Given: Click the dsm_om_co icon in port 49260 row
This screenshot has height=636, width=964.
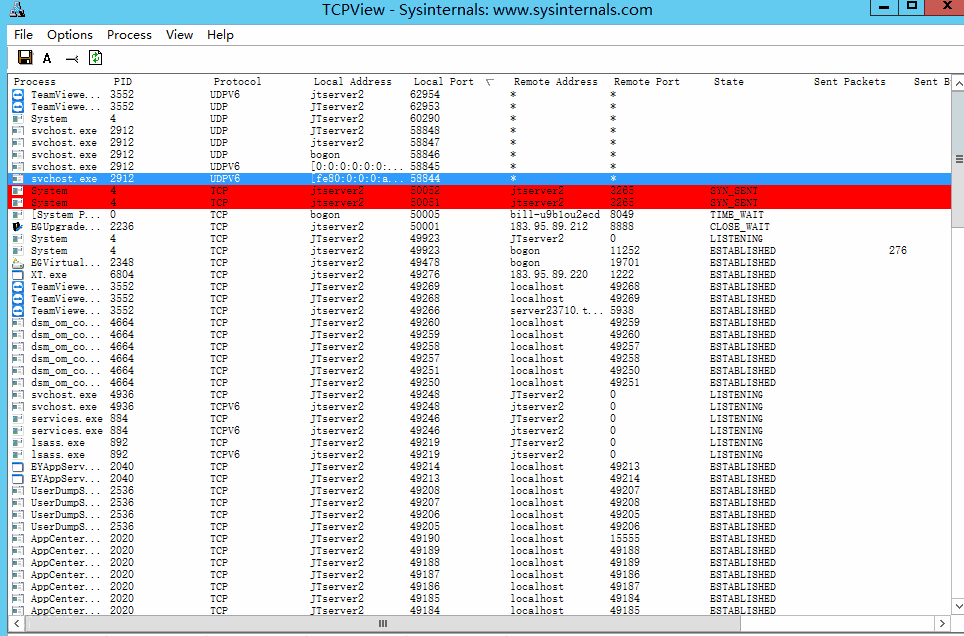Looking at the screenshot, I should coord(18,322).
